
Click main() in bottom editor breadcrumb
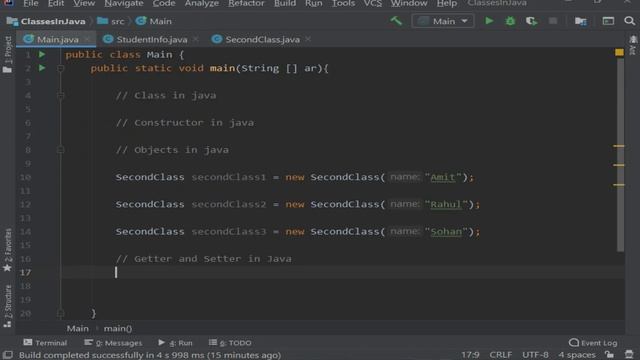[118, 328]
